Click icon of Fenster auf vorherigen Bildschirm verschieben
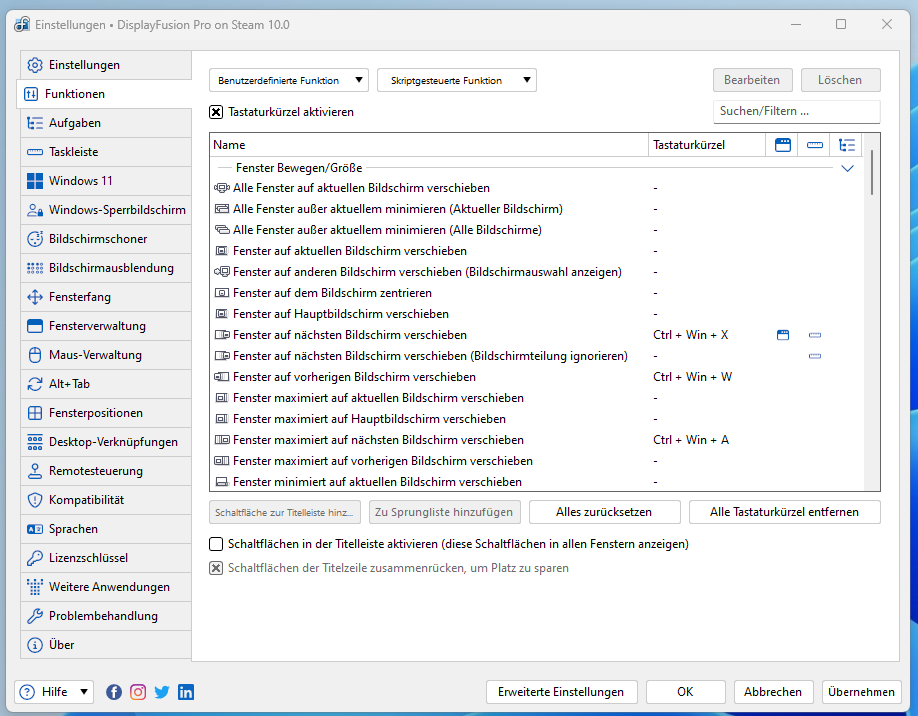Image resolution: width=918 pixels, height=716 pixels. [x=222, y=377]
